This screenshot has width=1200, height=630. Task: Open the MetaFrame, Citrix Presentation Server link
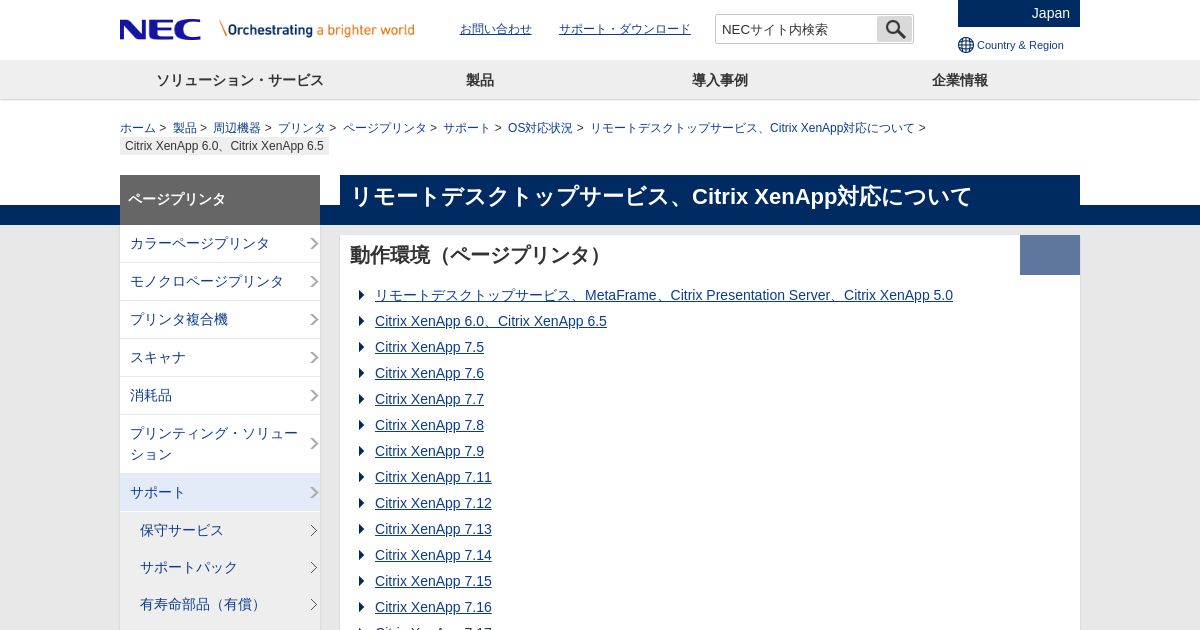(664, 295)
